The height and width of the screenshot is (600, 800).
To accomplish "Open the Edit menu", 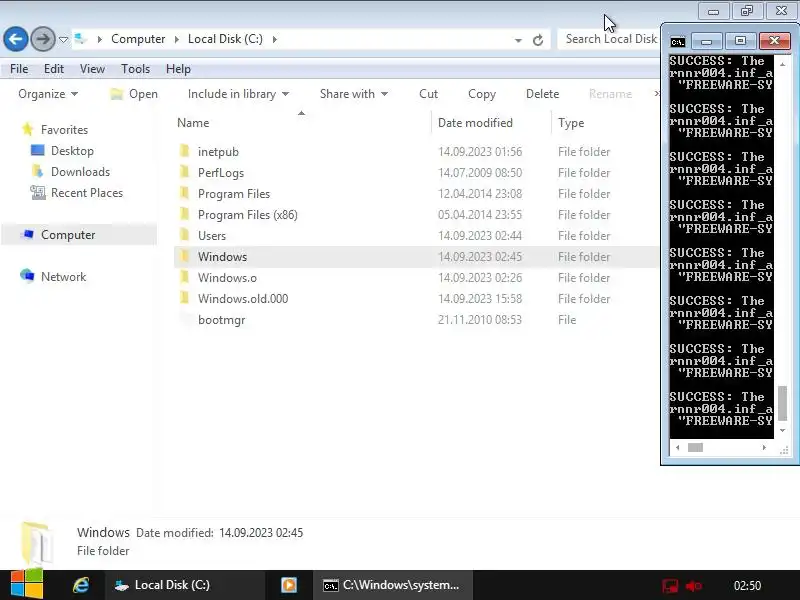I will click(x=54, y=69).
